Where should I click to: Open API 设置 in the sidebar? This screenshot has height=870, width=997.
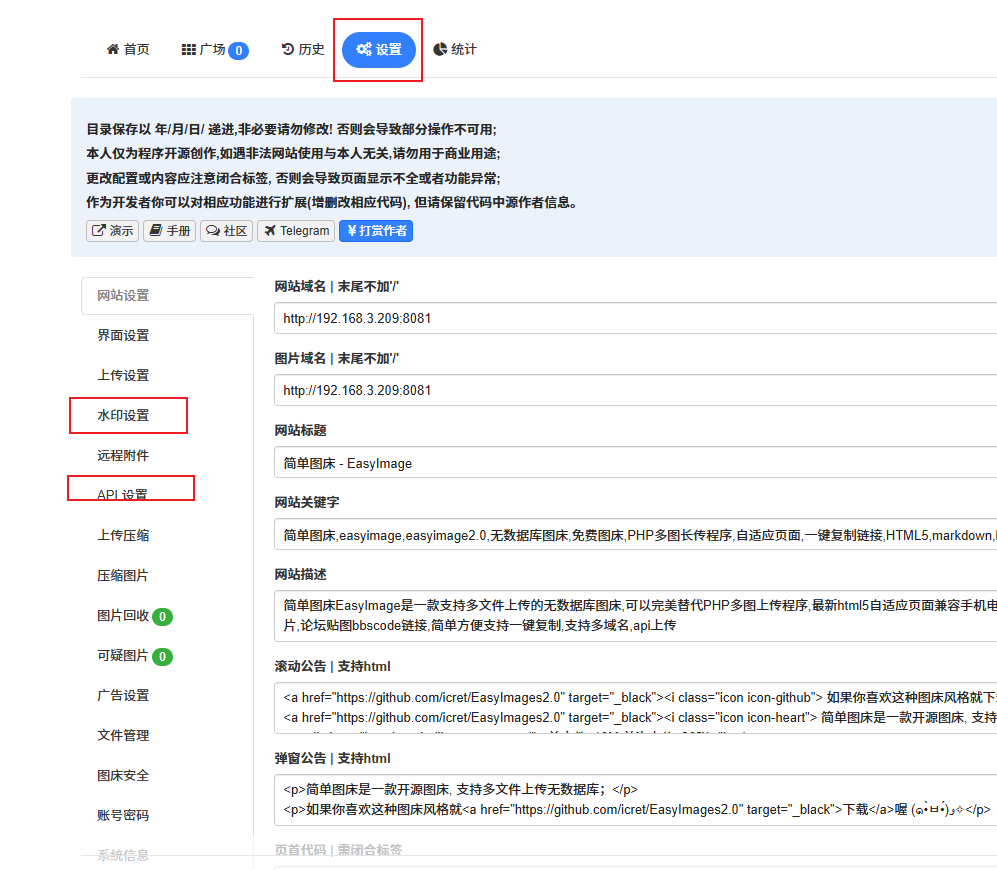pos(122,494)
